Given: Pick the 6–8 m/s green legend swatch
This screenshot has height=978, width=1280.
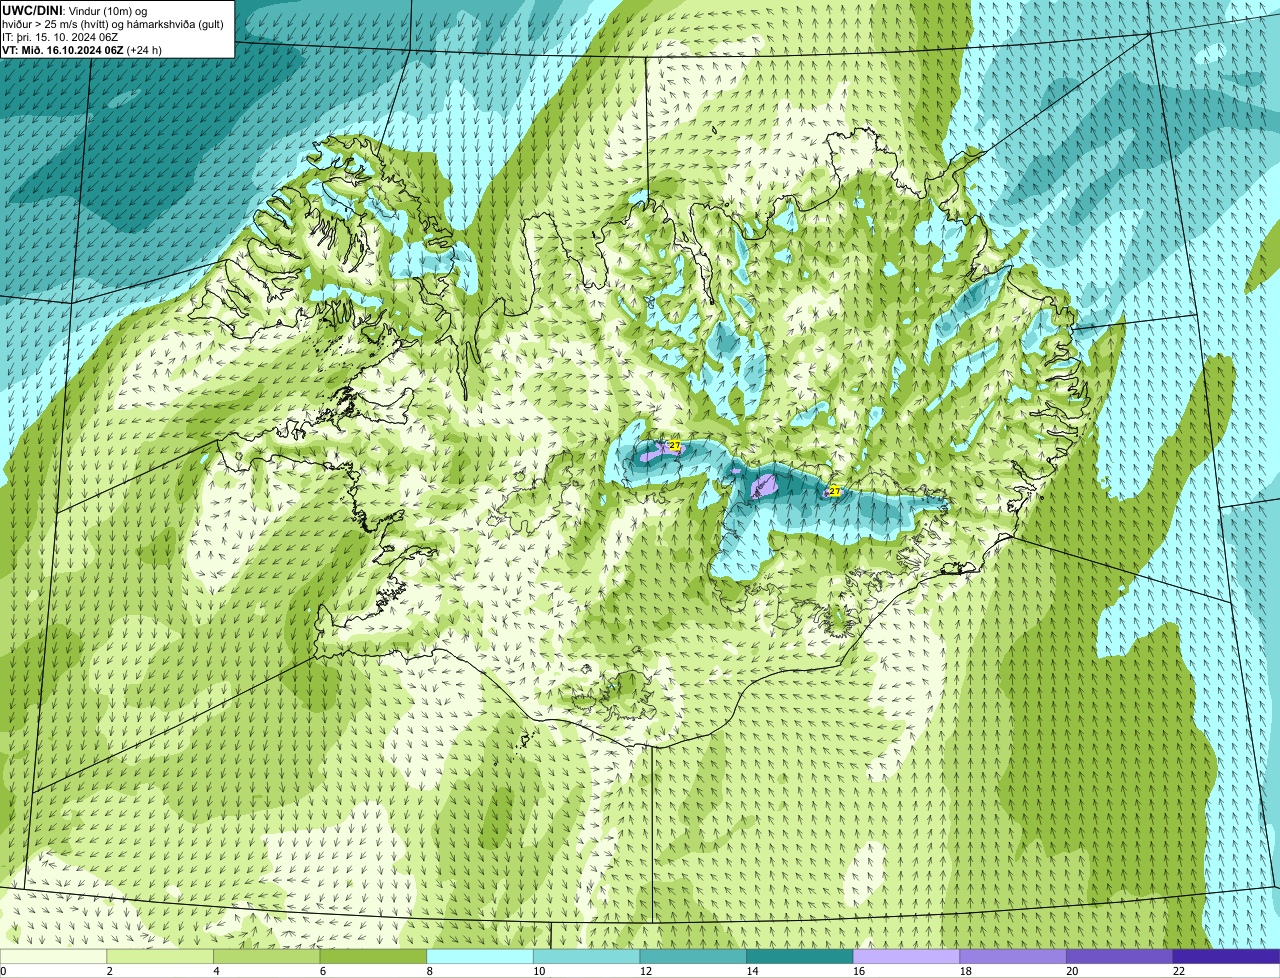Looking at the screenshot, I should [x=373, y=957].
